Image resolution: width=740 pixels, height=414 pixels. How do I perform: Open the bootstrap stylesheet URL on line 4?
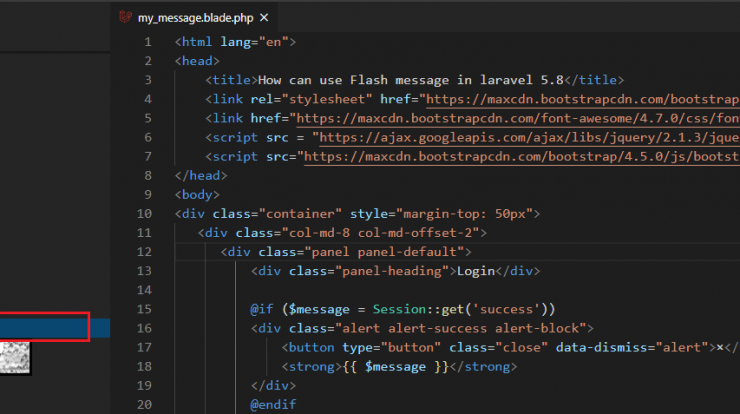coord(582,100)
